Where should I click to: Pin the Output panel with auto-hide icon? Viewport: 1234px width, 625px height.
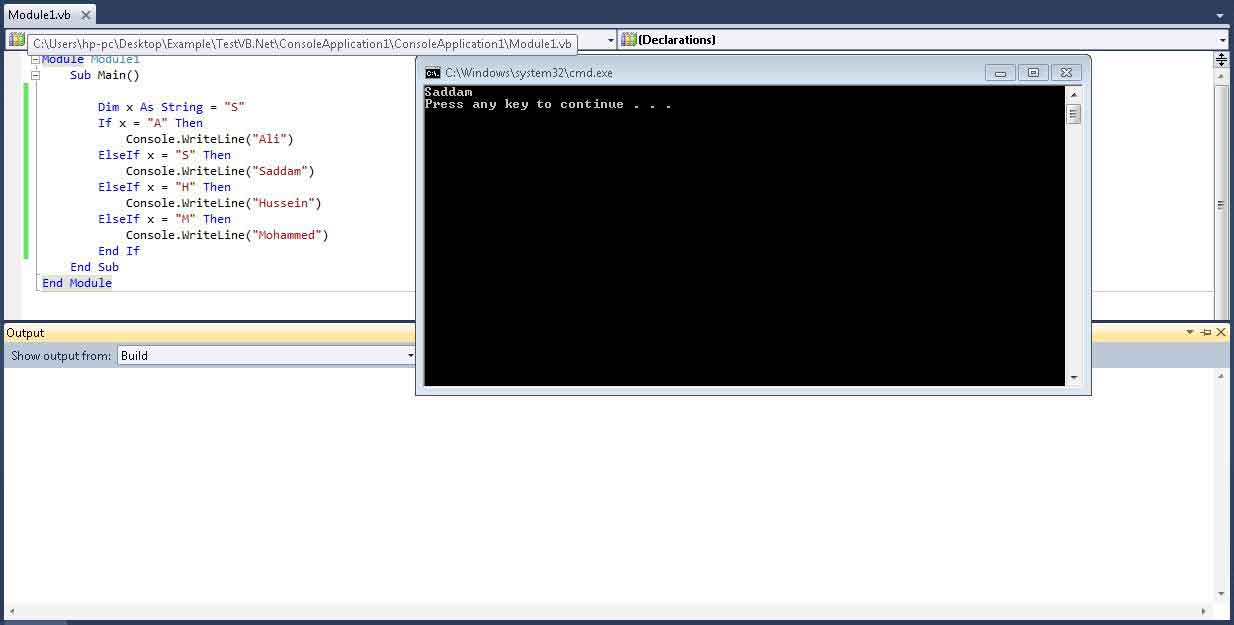(x=1206, y=333)
